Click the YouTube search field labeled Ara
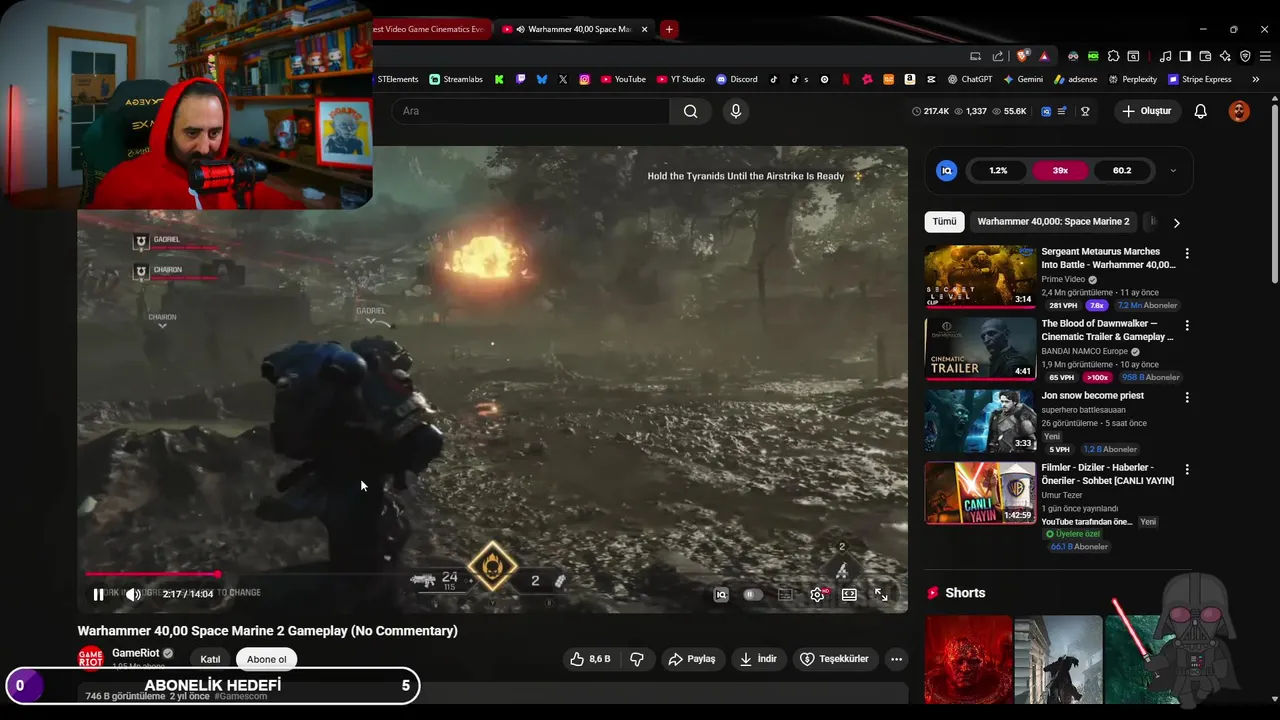 [530, 111]
